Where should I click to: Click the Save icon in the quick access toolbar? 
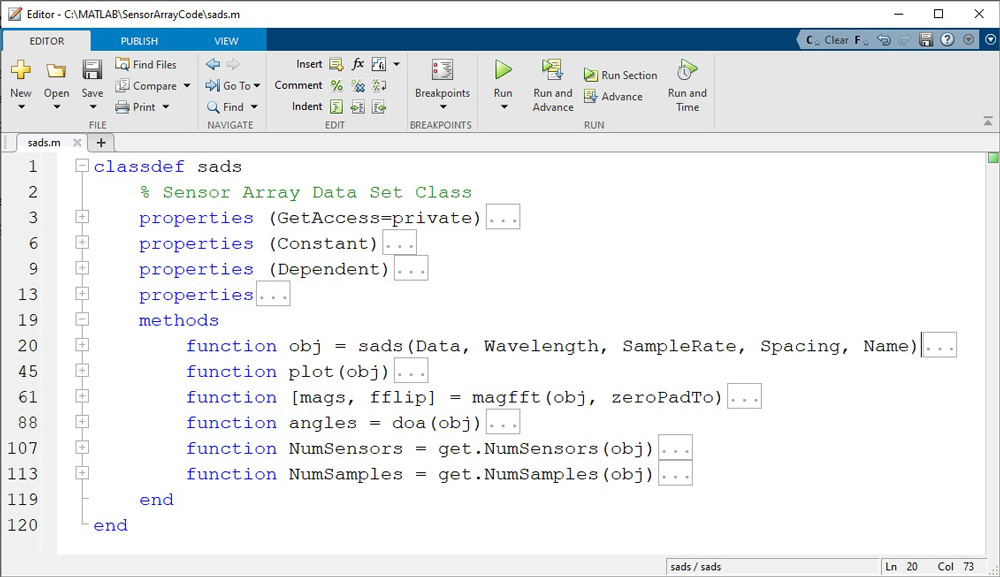click(x=926, y=39)
